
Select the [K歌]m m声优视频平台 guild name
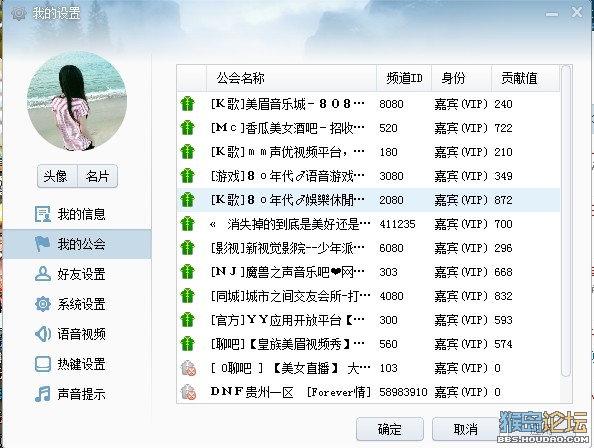[x=288, y=152]
